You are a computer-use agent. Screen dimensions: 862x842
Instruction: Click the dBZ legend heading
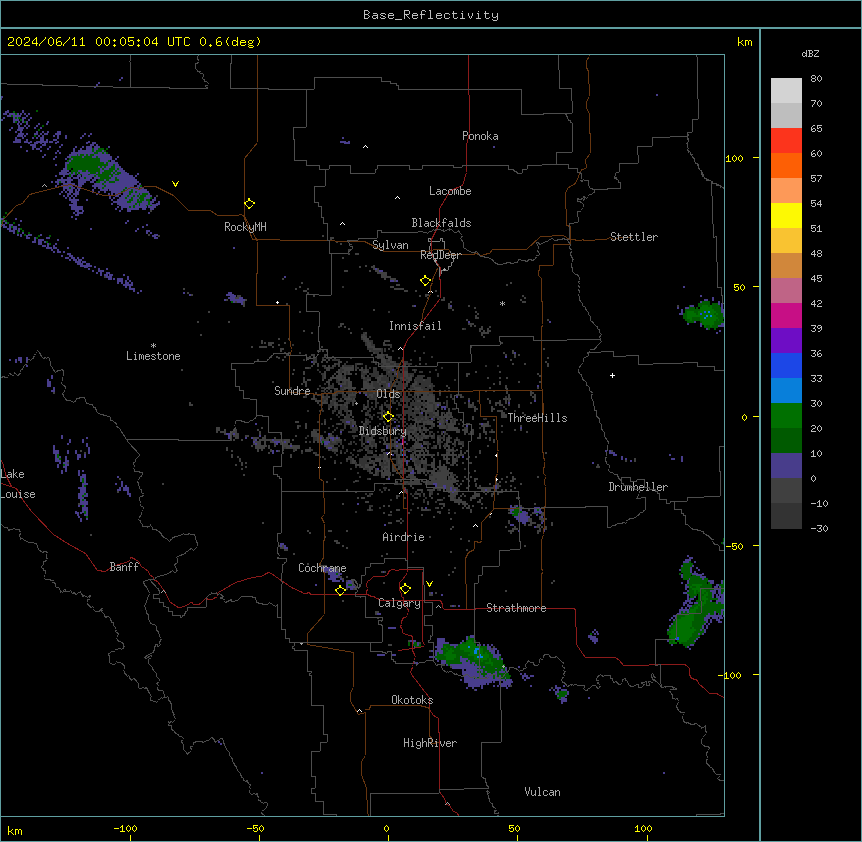810,54
